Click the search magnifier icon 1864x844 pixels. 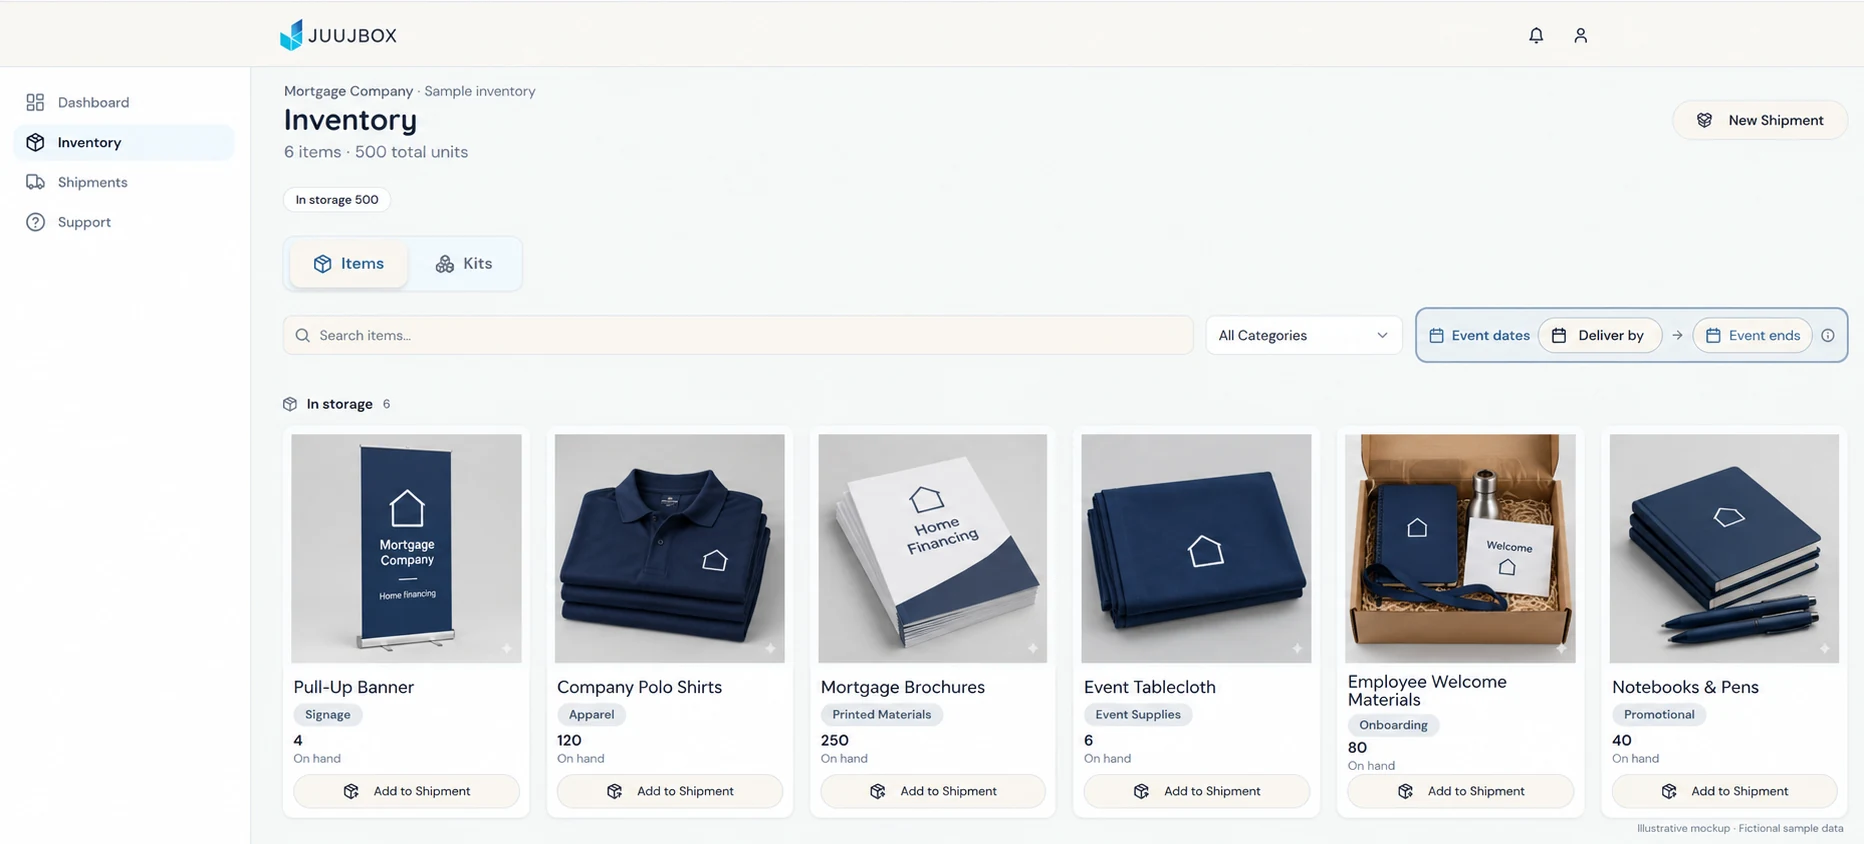(302, 335)
